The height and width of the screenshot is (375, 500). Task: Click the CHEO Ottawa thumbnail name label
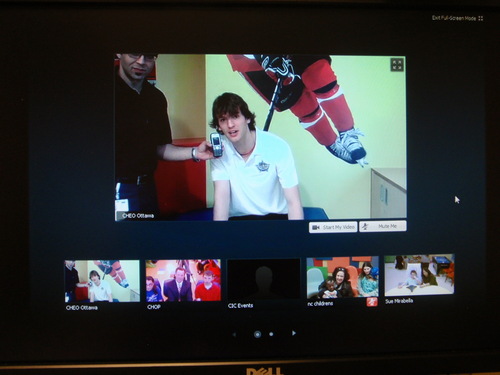tap(82, 308)
